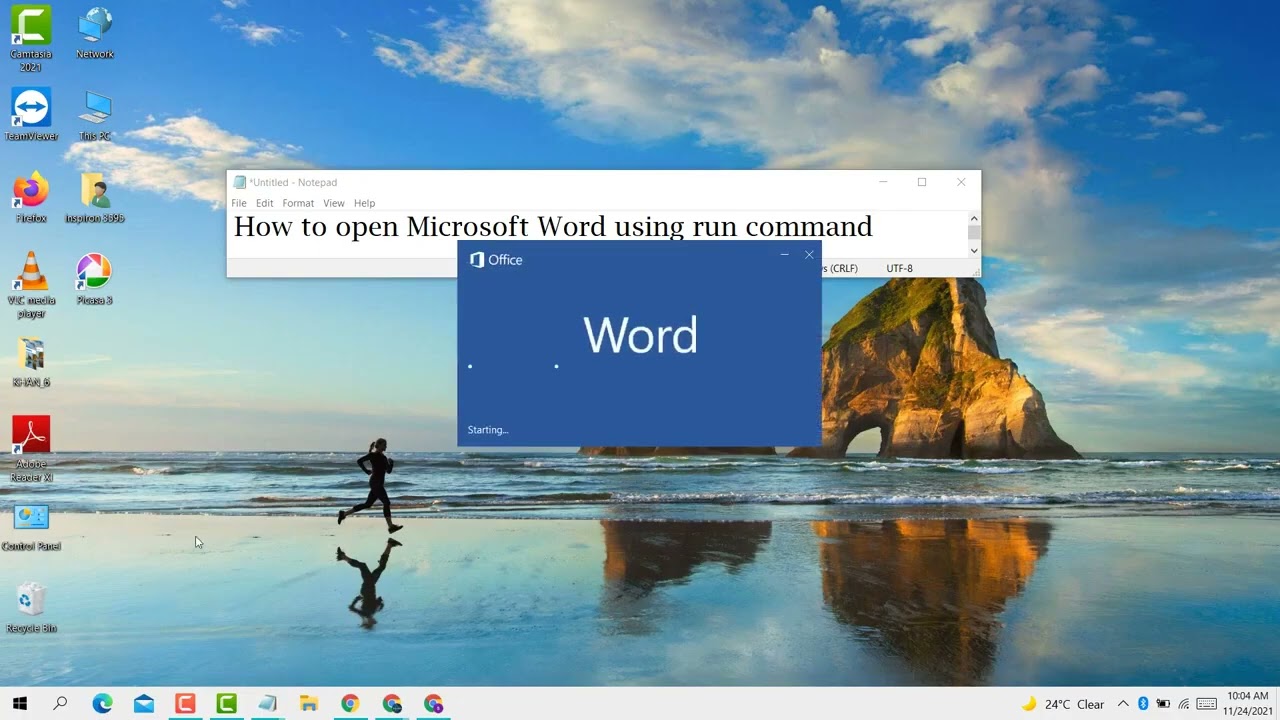Maximize the Notepad window
The image size is (1280, 720).
922,182
